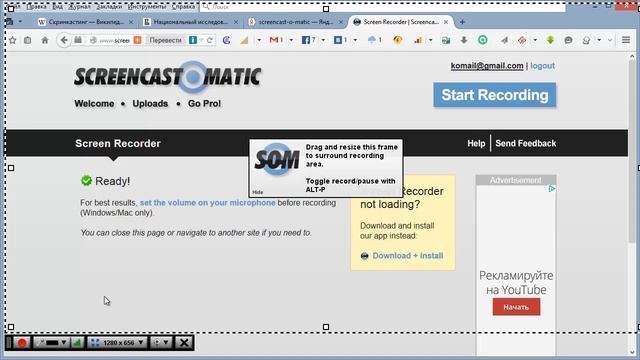Viewport: 640px width, 360px height.
Task: Click the Facebook toolbar icon
Action: pyautogui.click(x=306, y=40)
